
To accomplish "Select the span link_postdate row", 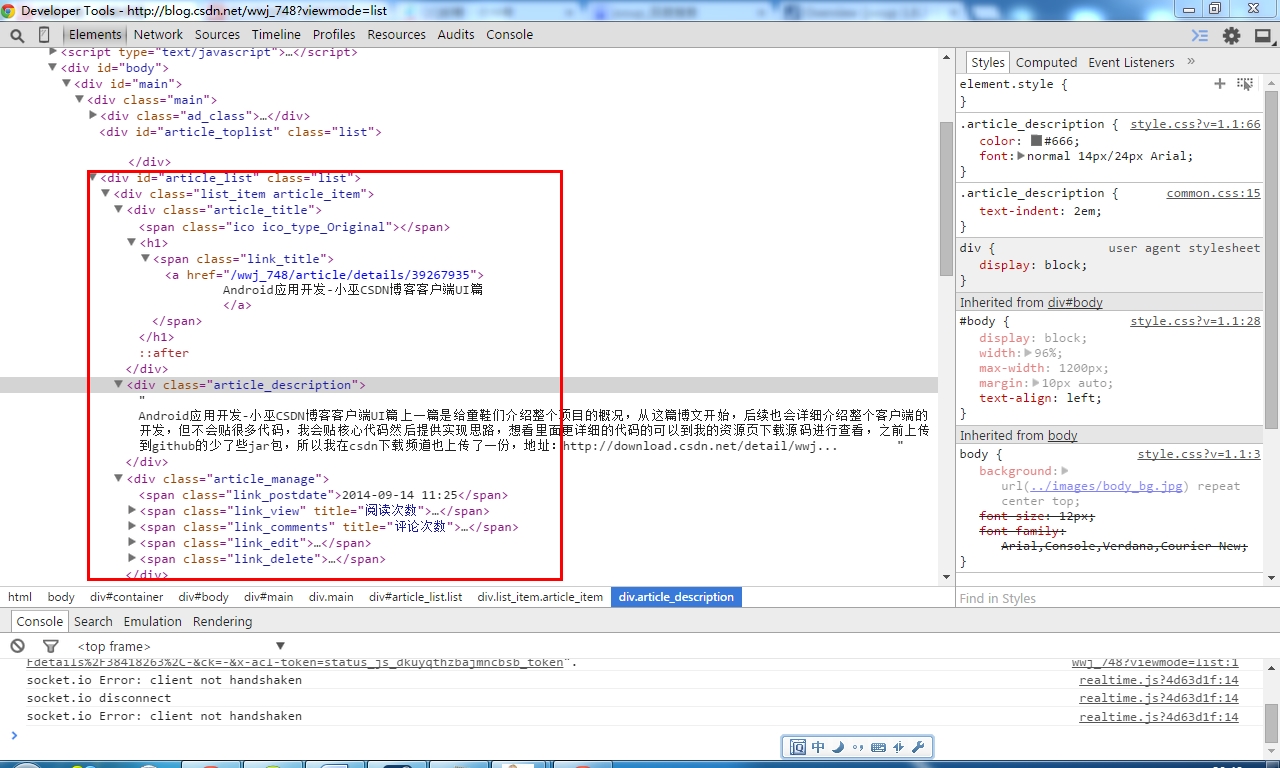I will [x=323, y=495].
